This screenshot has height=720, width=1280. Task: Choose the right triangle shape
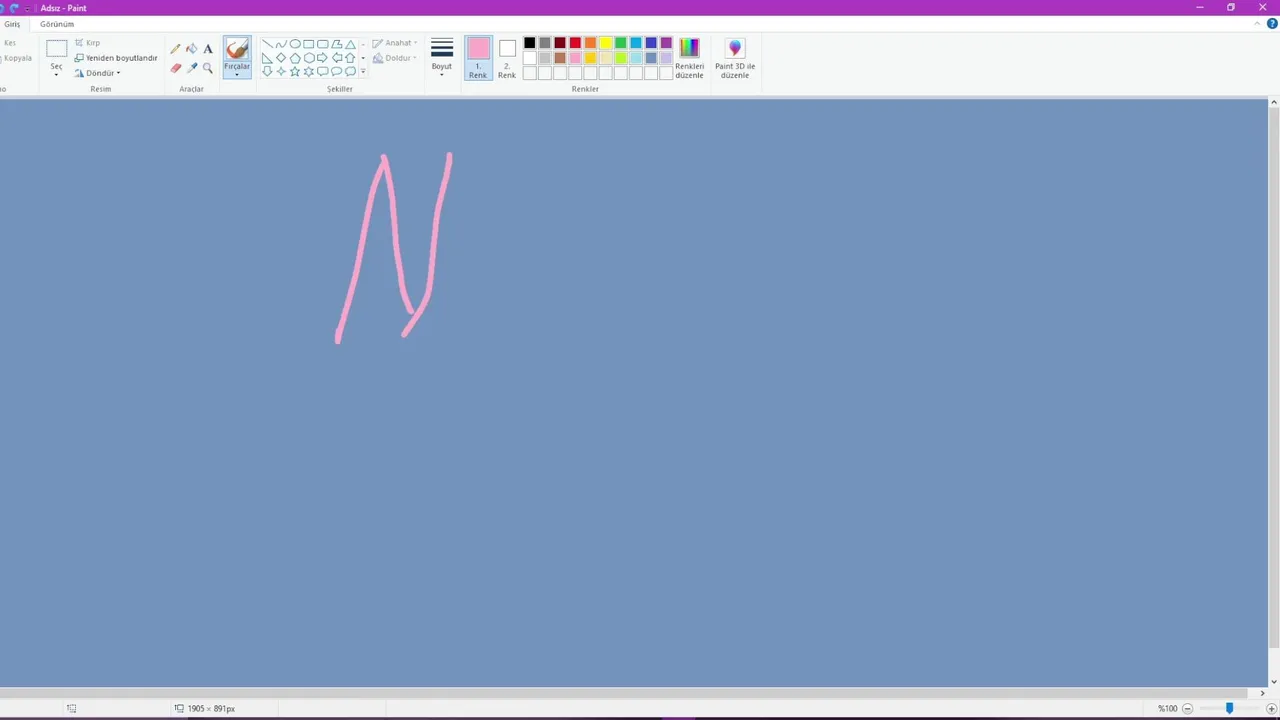click(x=267, y=58)
